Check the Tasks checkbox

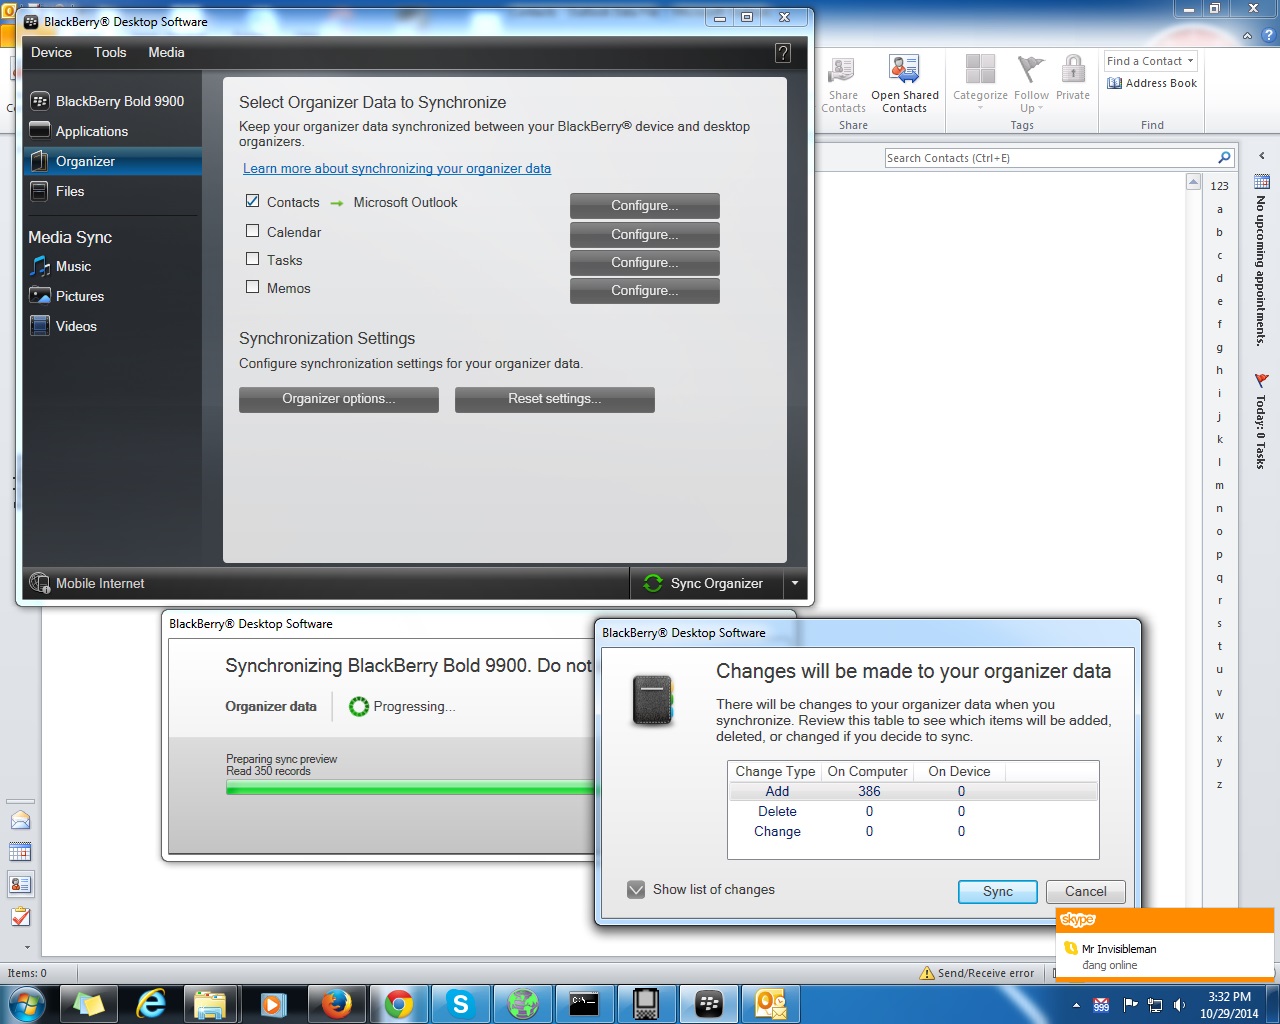click(253, 259)
